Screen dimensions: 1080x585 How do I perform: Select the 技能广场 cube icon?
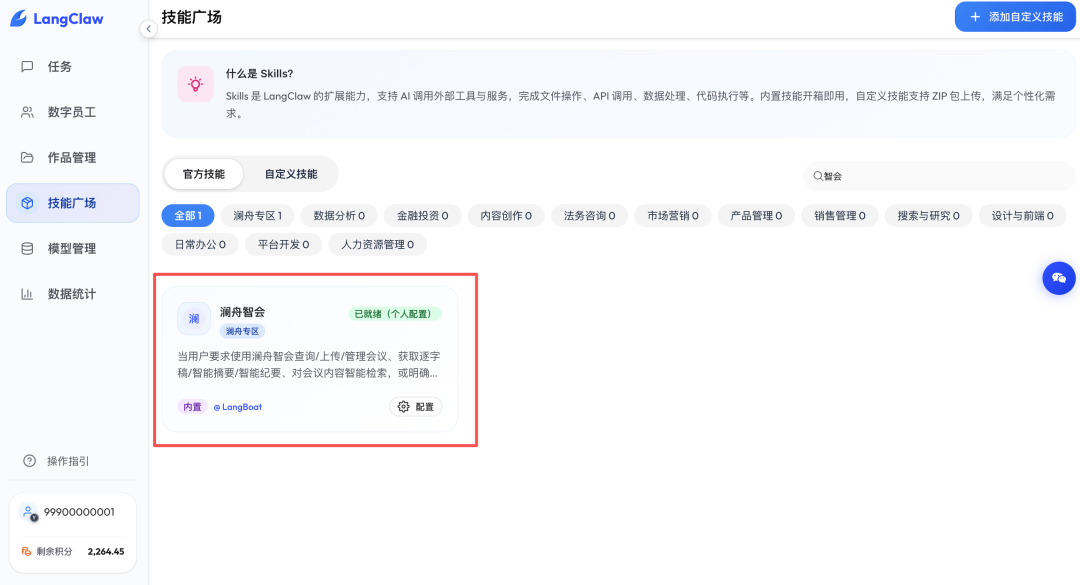(x=27, y=203)
